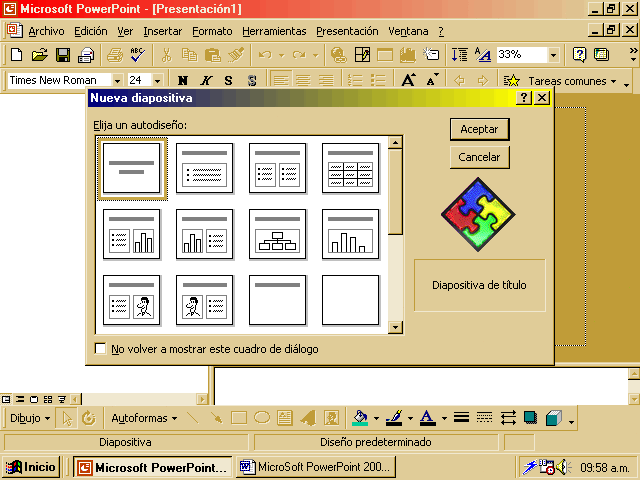Click the Decrease Font Size icon
The width and height of the screenshot is (640, 480).
click(432, 80)
